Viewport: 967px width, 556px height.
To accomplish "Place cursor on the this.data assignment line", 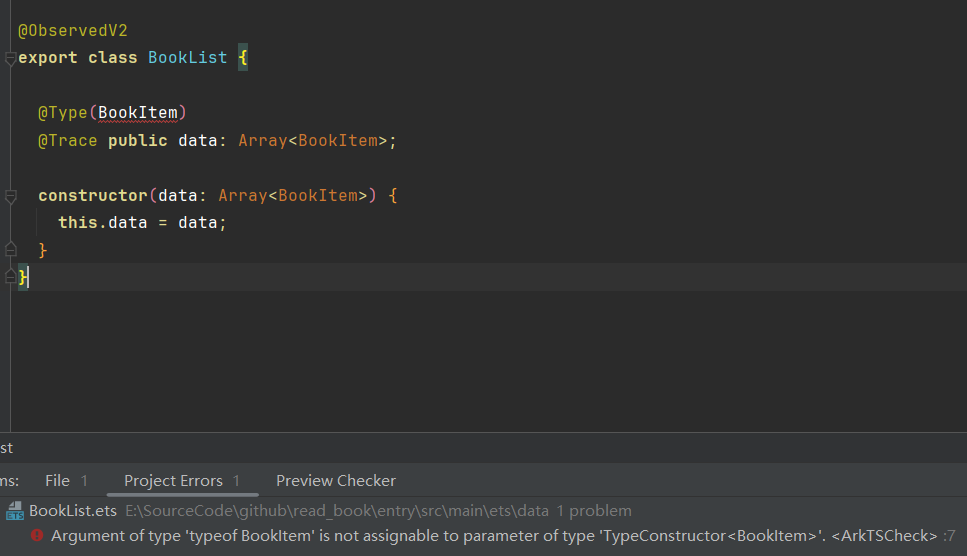I will 142,223.
